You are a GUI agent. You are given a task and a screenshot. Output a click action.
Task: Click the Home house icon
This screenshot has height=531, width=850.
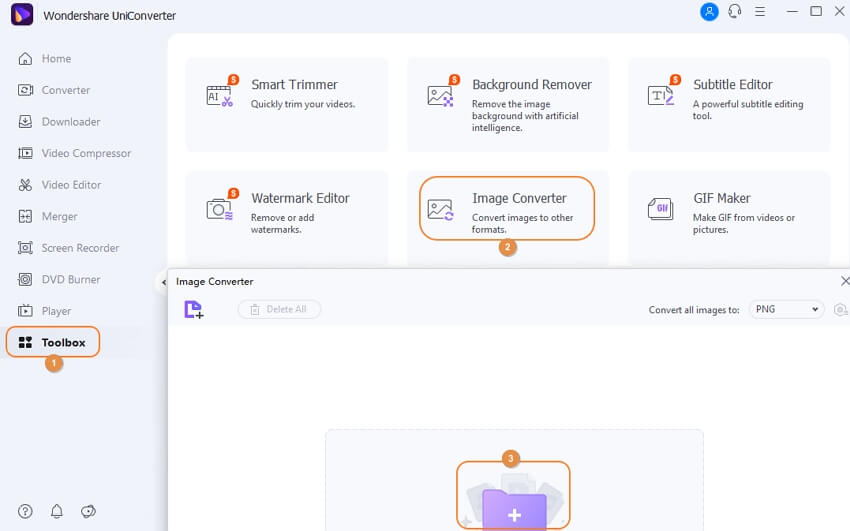tap(25, 59)
